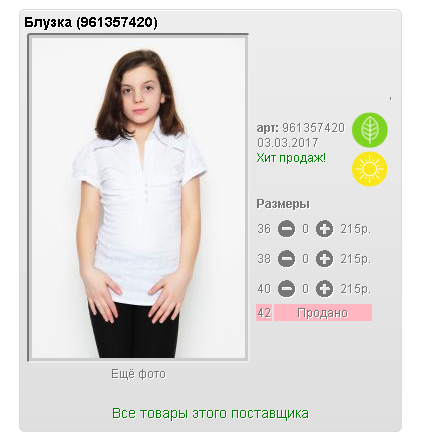Viewport: 436px width, 436px height.
Task: Open 'Все товары этого поставщика' link
Action: point(210,413)
